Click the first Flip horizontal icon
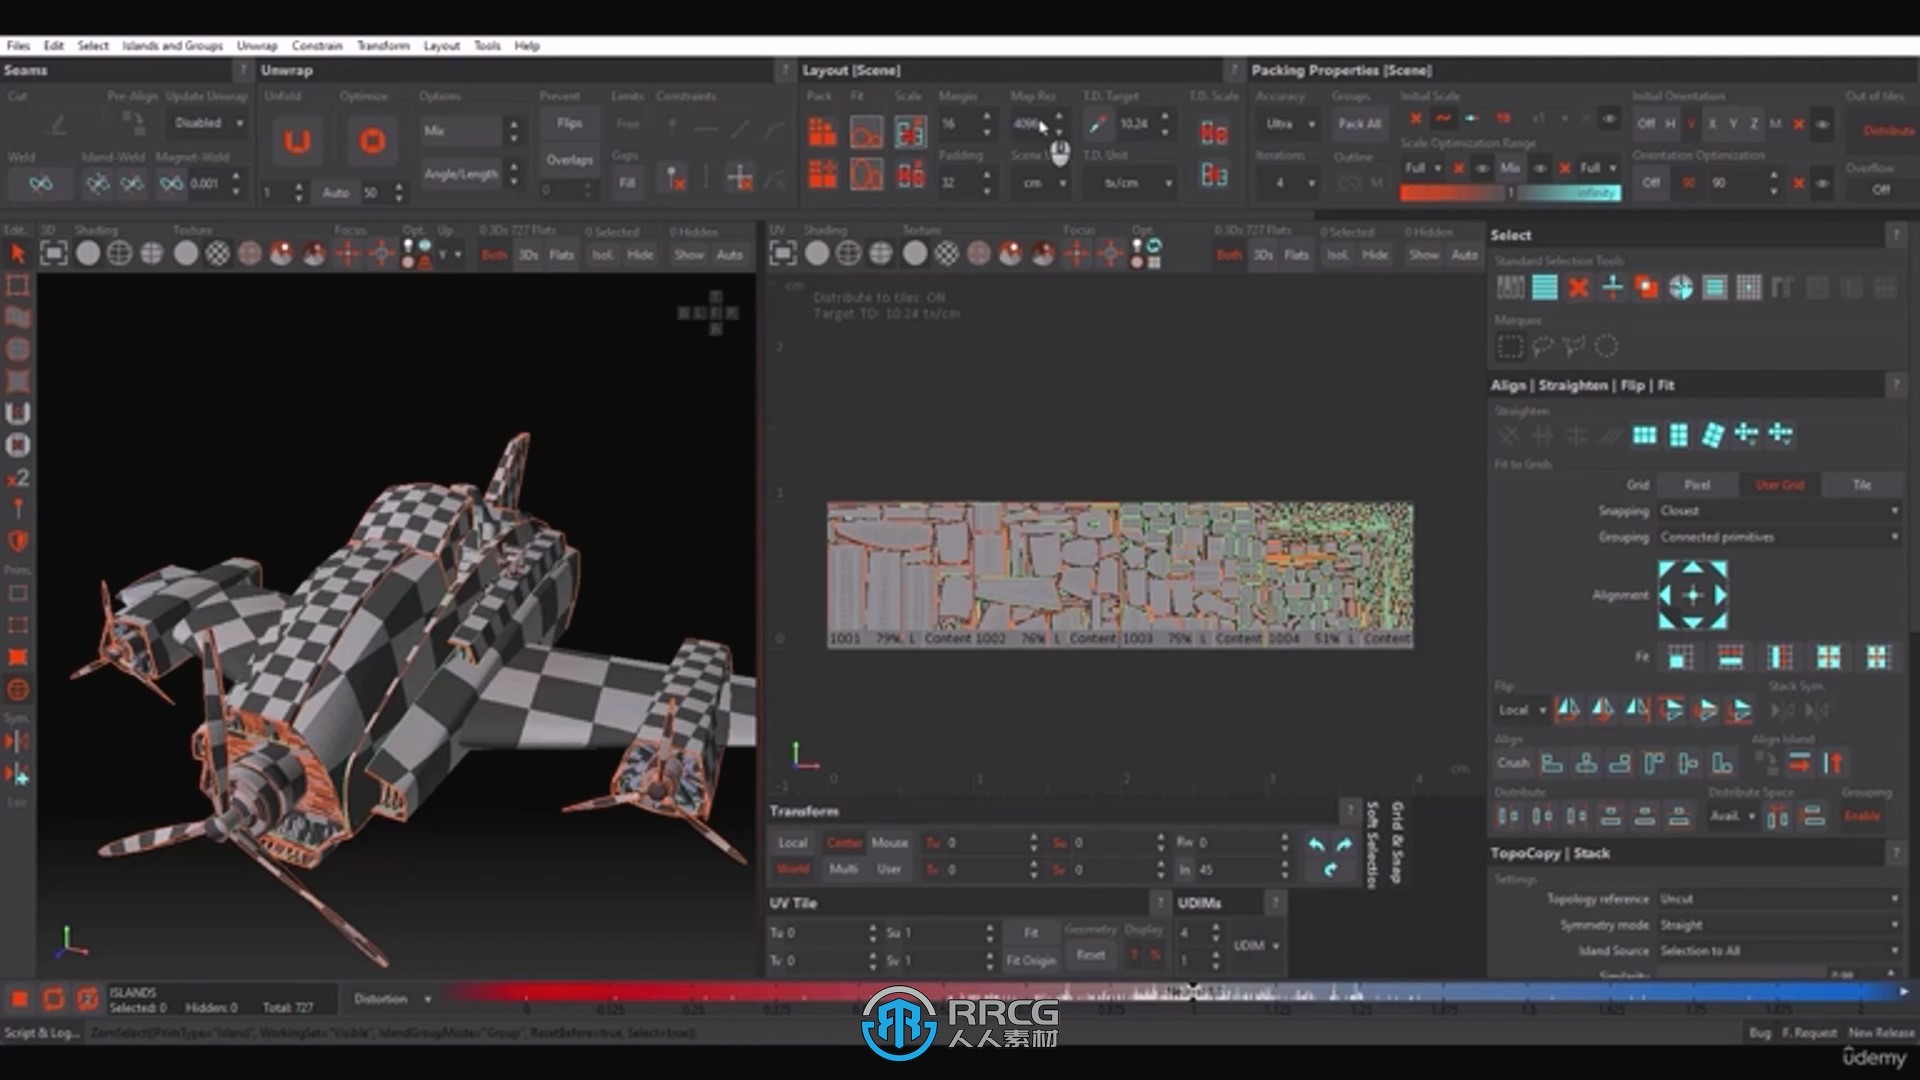 (x=1569, y=710)
